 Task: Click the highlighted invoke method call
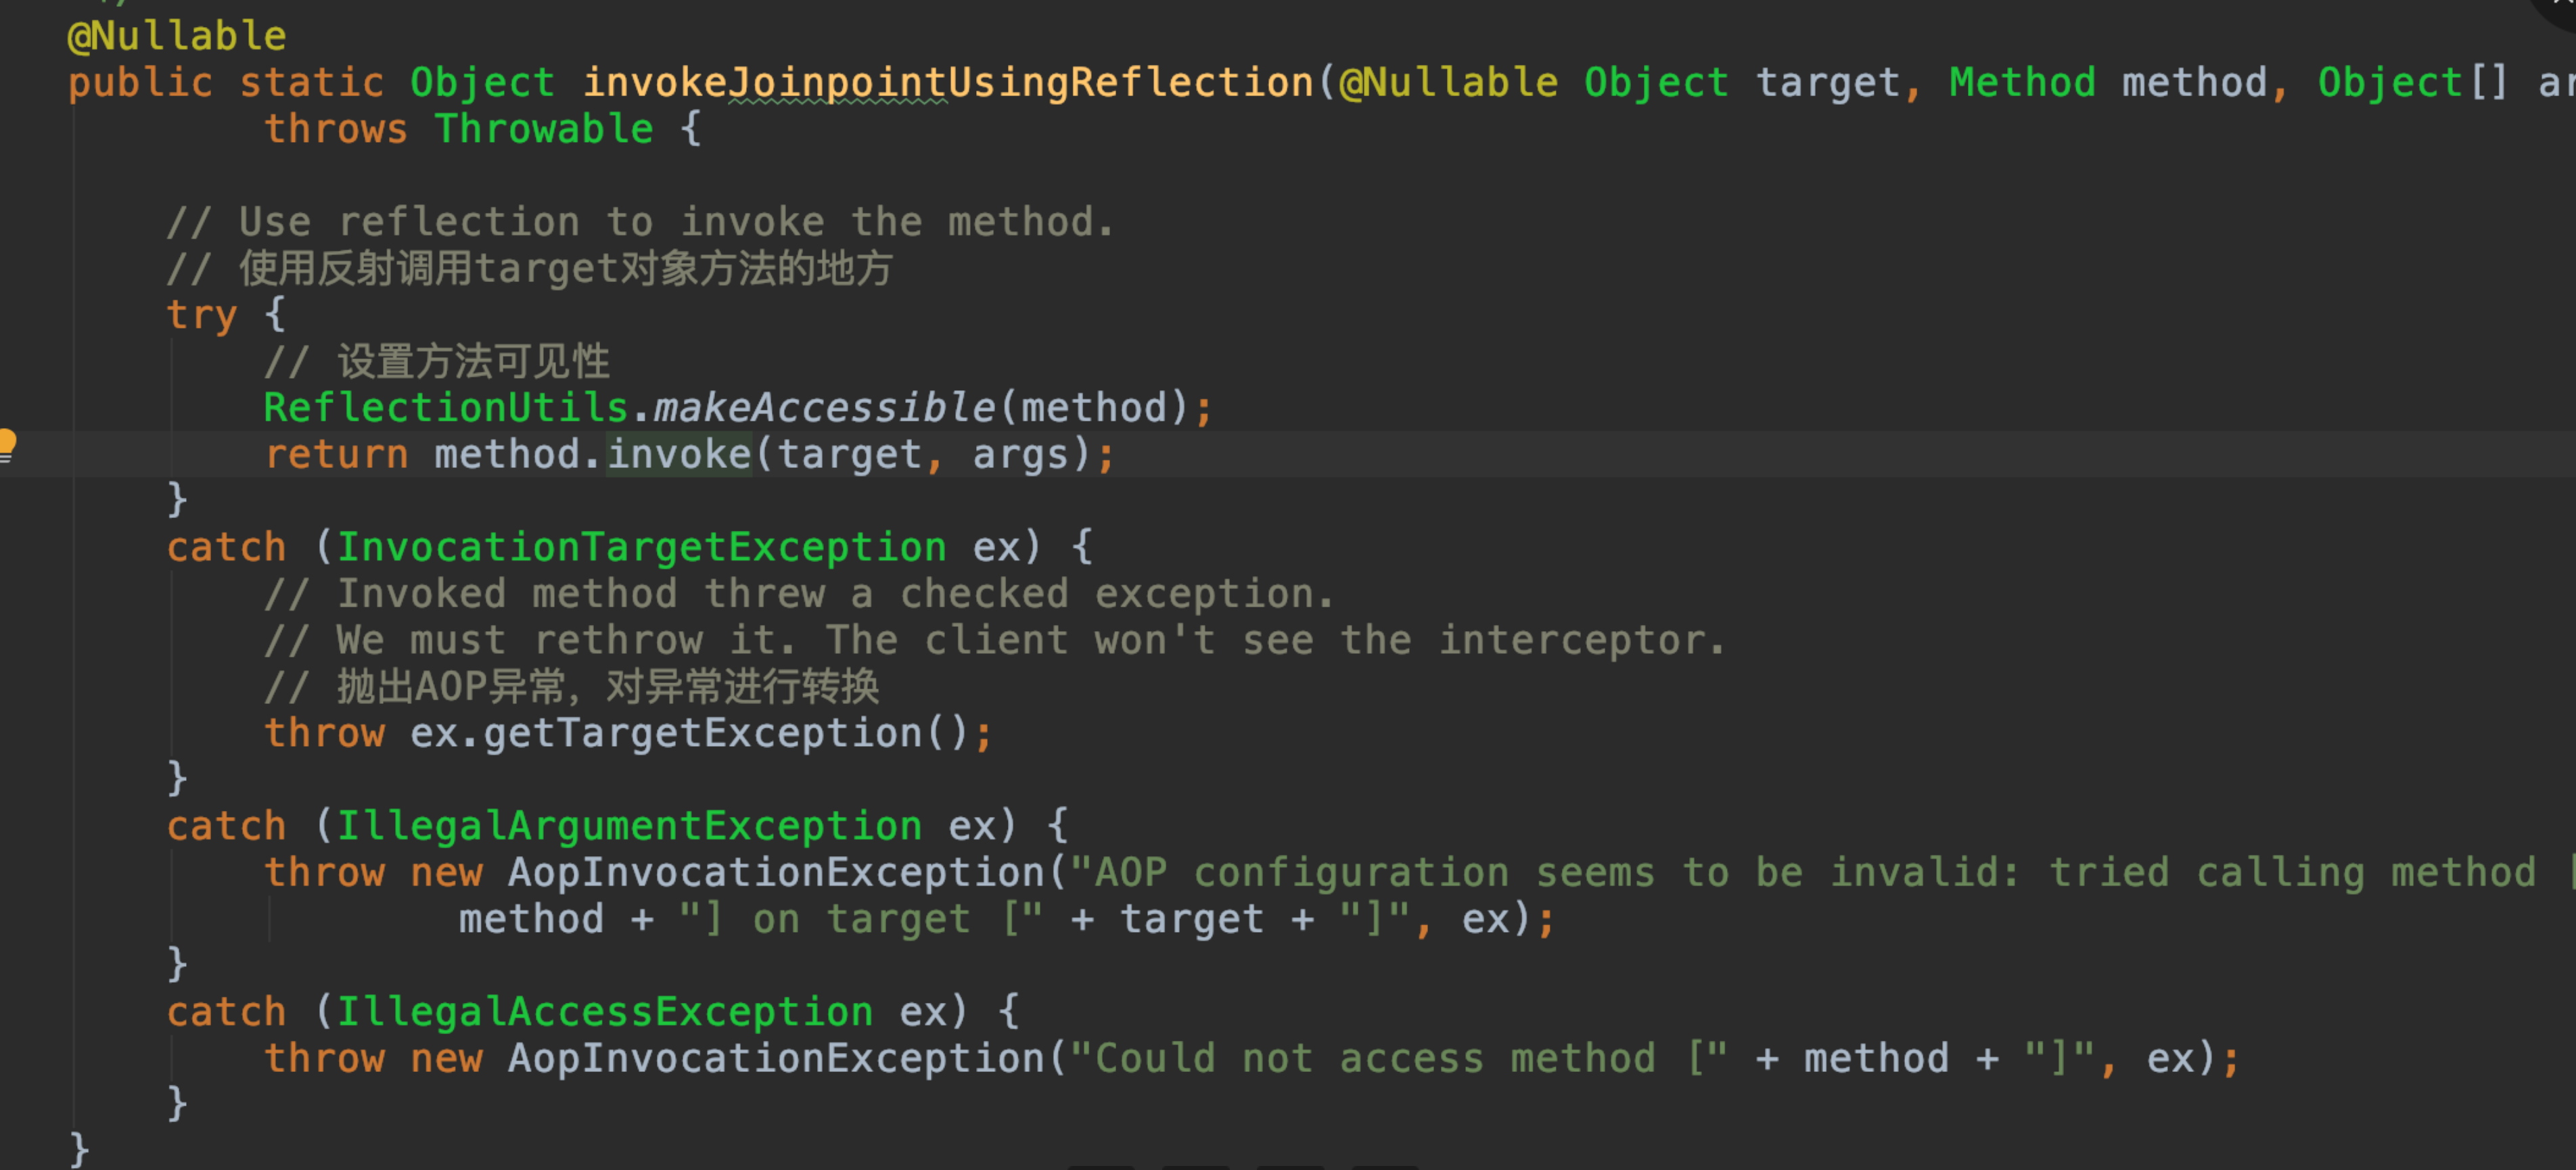(x=679, y=455)
